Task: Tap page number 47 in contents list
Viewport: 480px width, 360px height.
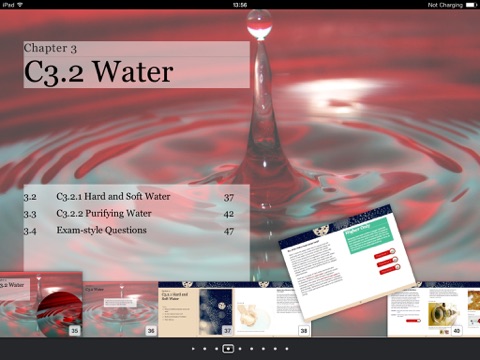Action: 229,231
